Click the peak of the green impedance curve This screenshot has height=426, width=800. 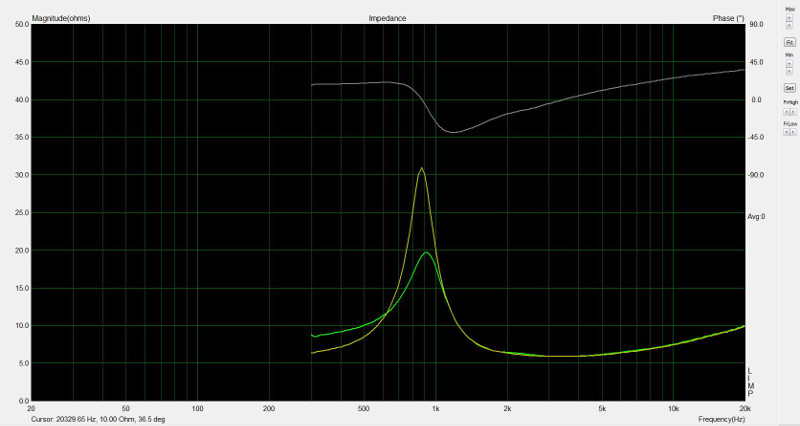point(427,252)
